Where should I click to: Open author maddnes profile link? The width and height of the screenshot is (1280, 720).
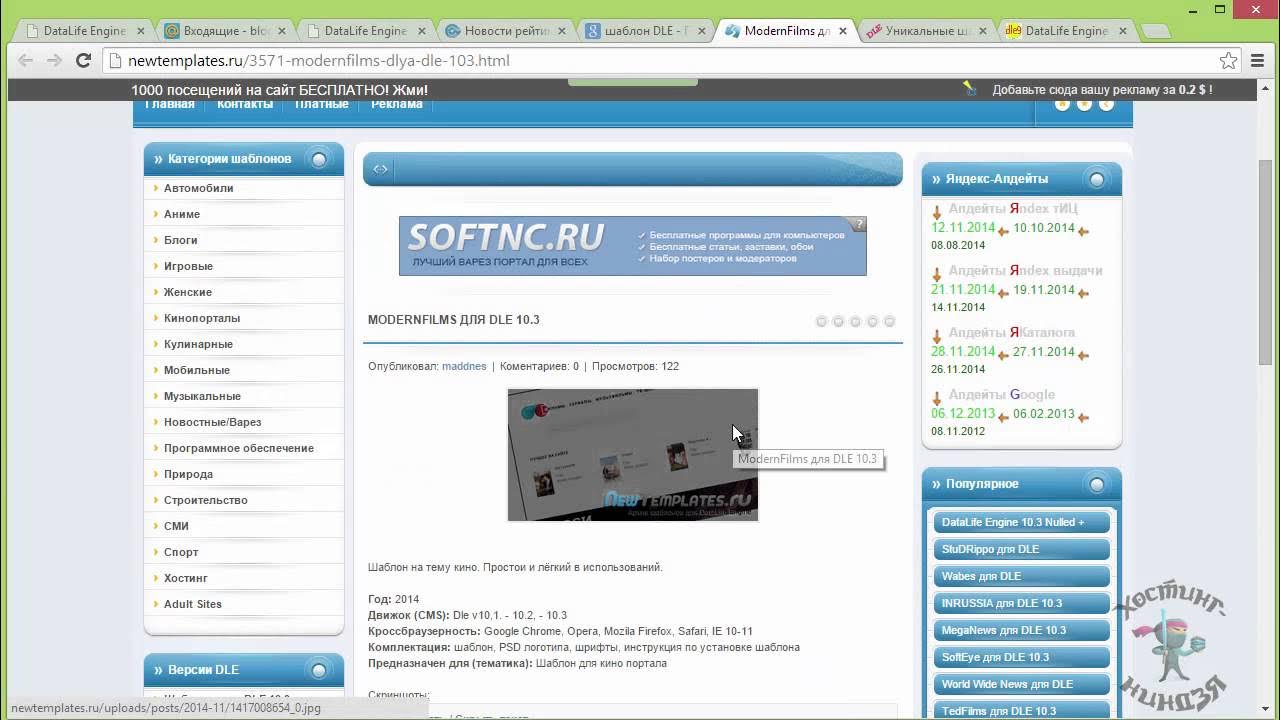[x=464, y=366]
